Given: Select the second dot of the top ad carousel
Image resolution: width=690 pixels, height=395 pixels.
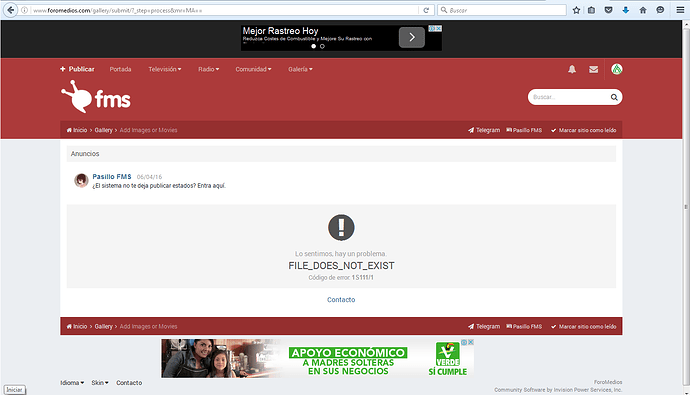Looking at the screenshot, I should pyautogui.click(x=322, y=46).
